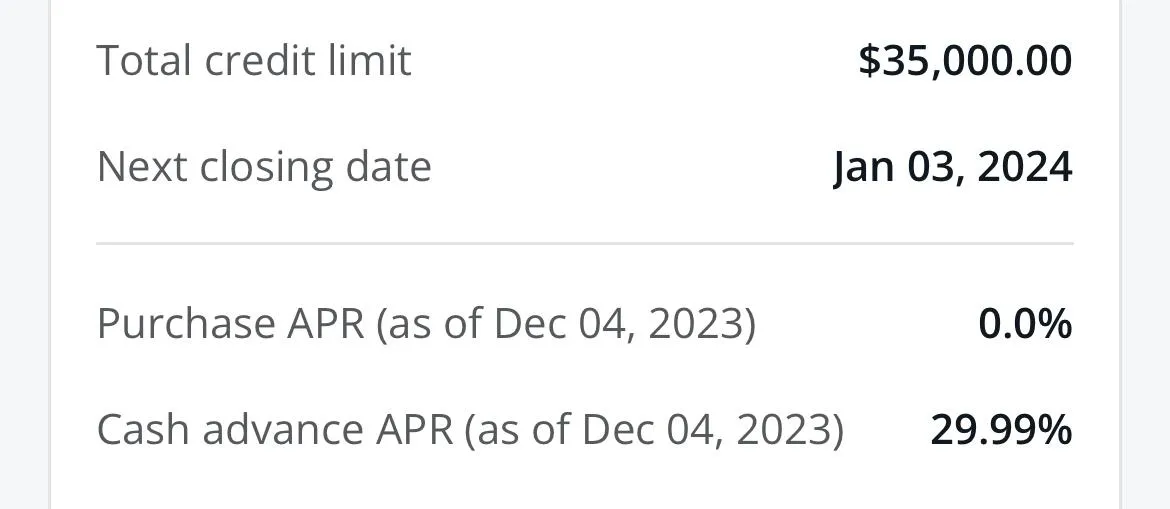Click the word 'Cash' in advance APR row
Viewport: 1170px width, 509px height.
pos(143,430)
